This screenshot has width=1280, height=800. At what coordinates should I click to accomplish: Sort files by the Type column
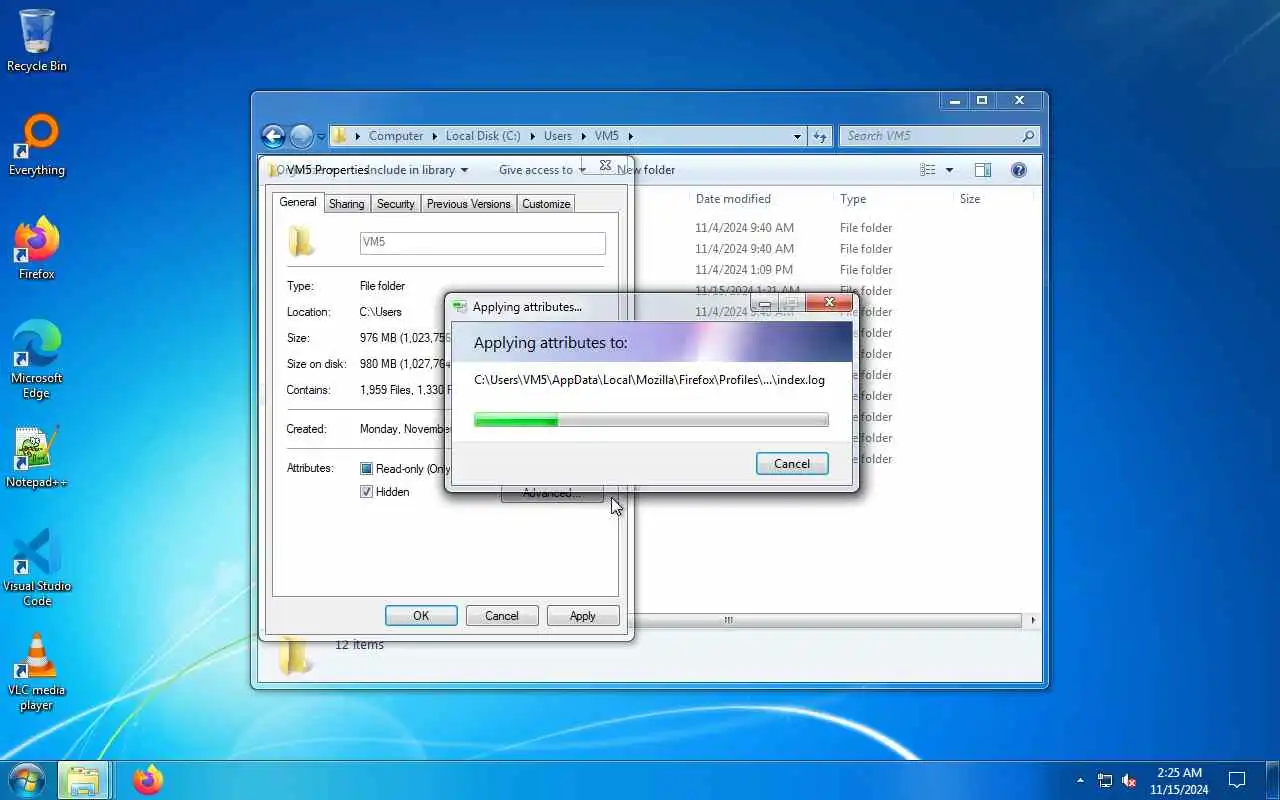point(853,199)
